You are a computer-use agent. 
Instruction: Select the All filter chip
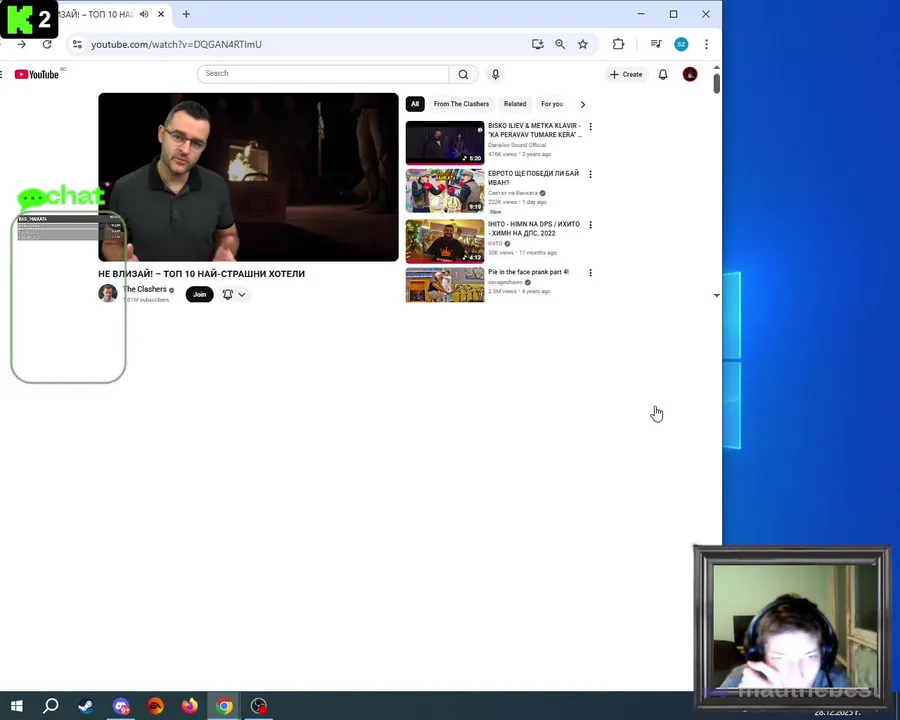tap(415, 104)
